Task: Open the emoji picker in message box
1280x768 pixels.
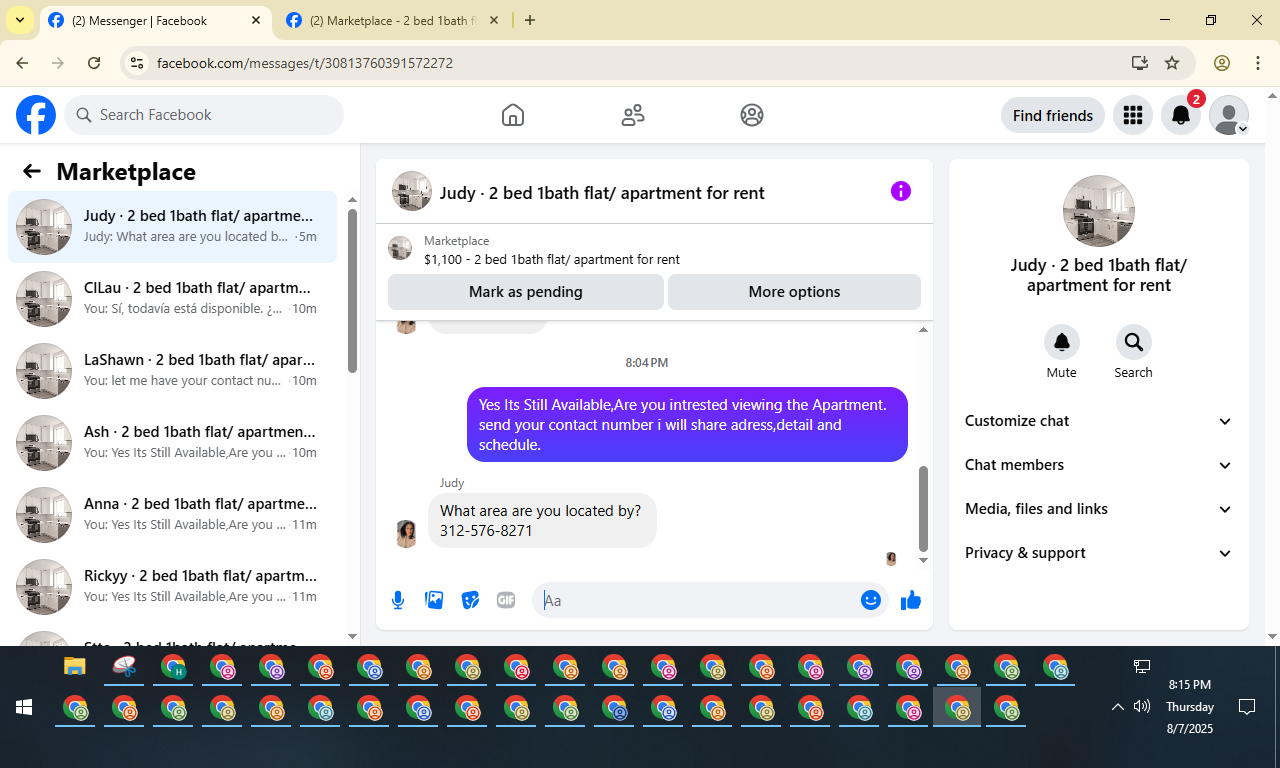Action: 871,600
